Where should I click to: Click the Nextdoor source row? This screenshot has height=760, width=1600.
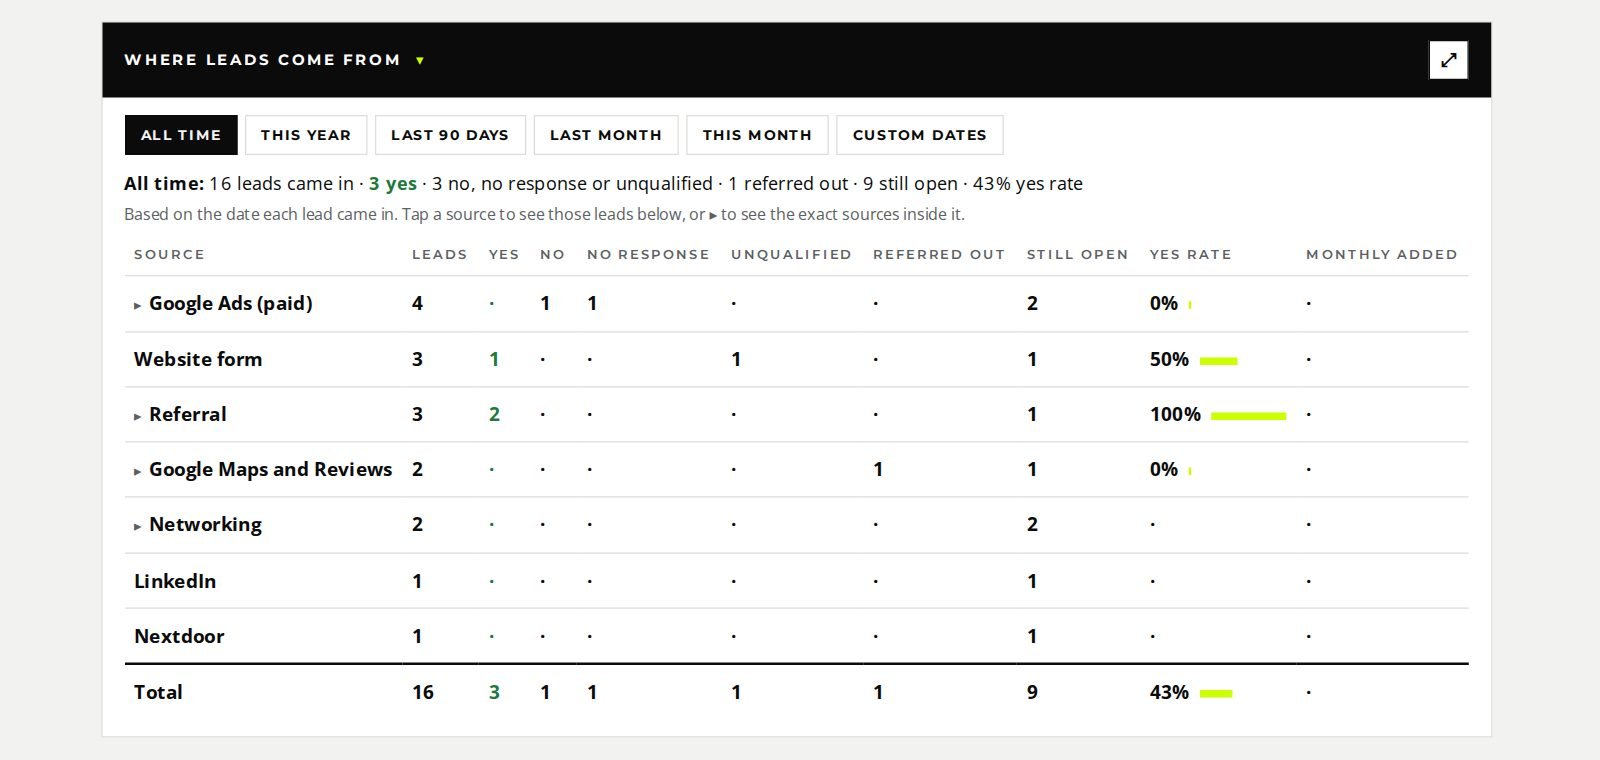pos(797,636)
